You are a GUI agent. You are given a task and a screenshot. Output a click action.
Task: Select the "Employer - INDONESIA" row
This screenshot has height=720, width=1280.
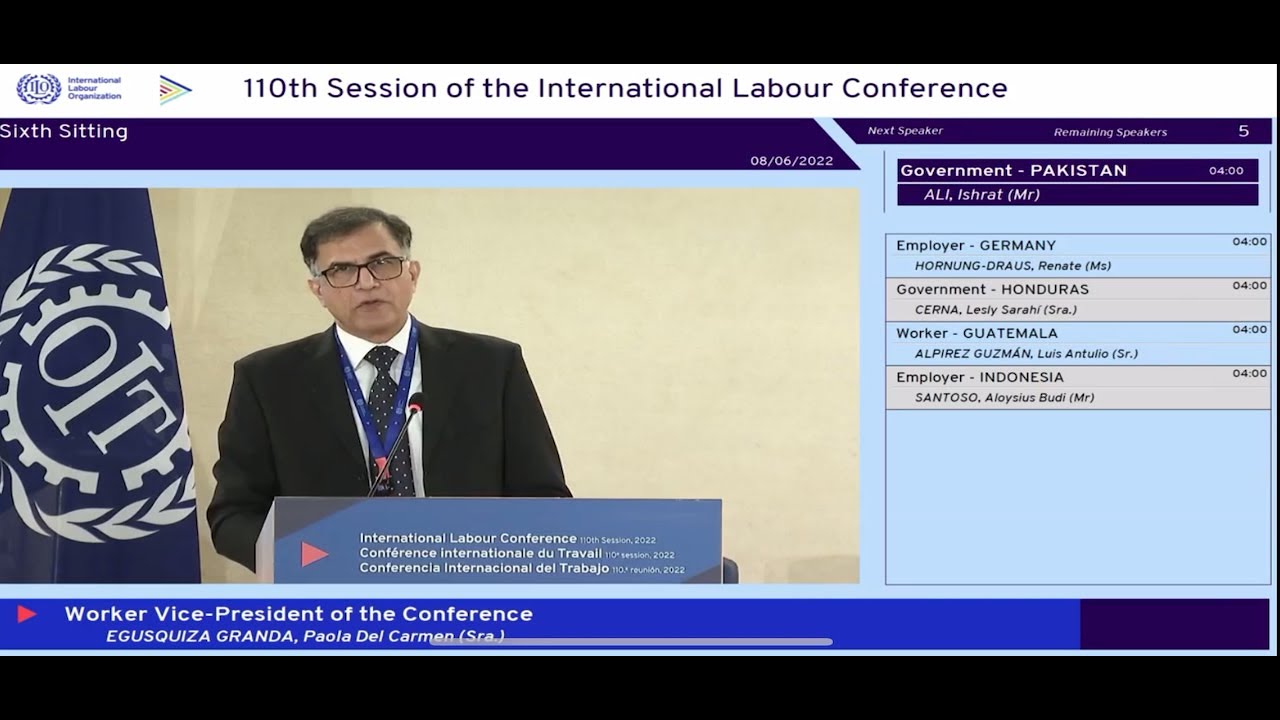pos(1078,387)
